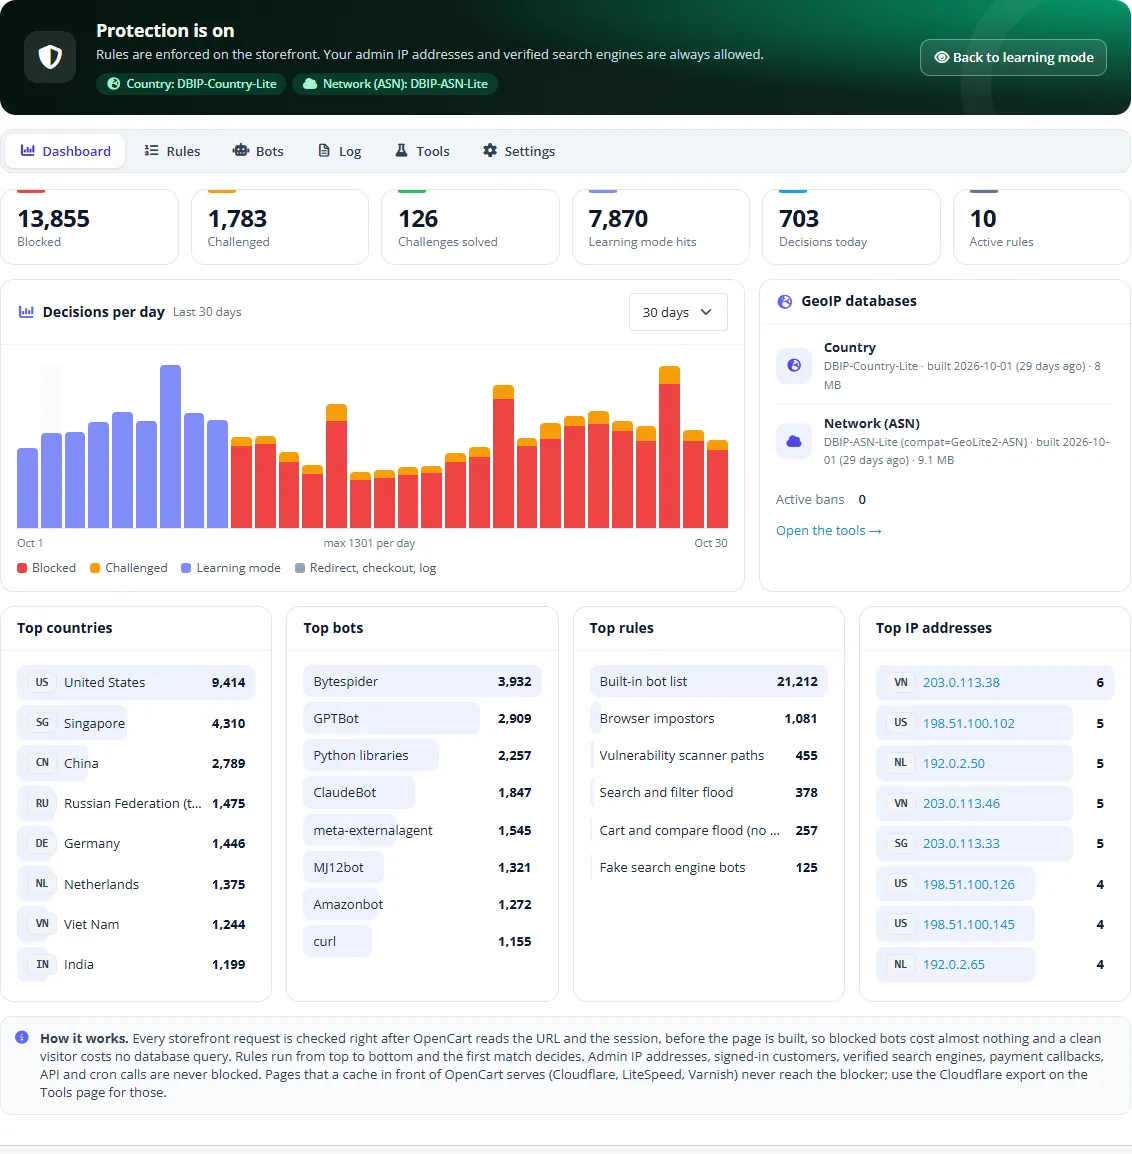Open IP address 192.0.2.50

954,763
